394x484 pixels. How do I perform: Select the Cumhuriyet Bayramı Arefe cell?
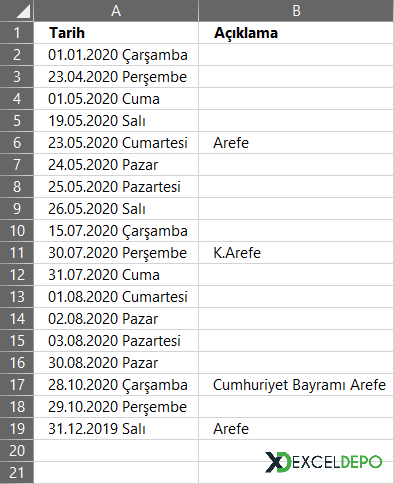296,385
